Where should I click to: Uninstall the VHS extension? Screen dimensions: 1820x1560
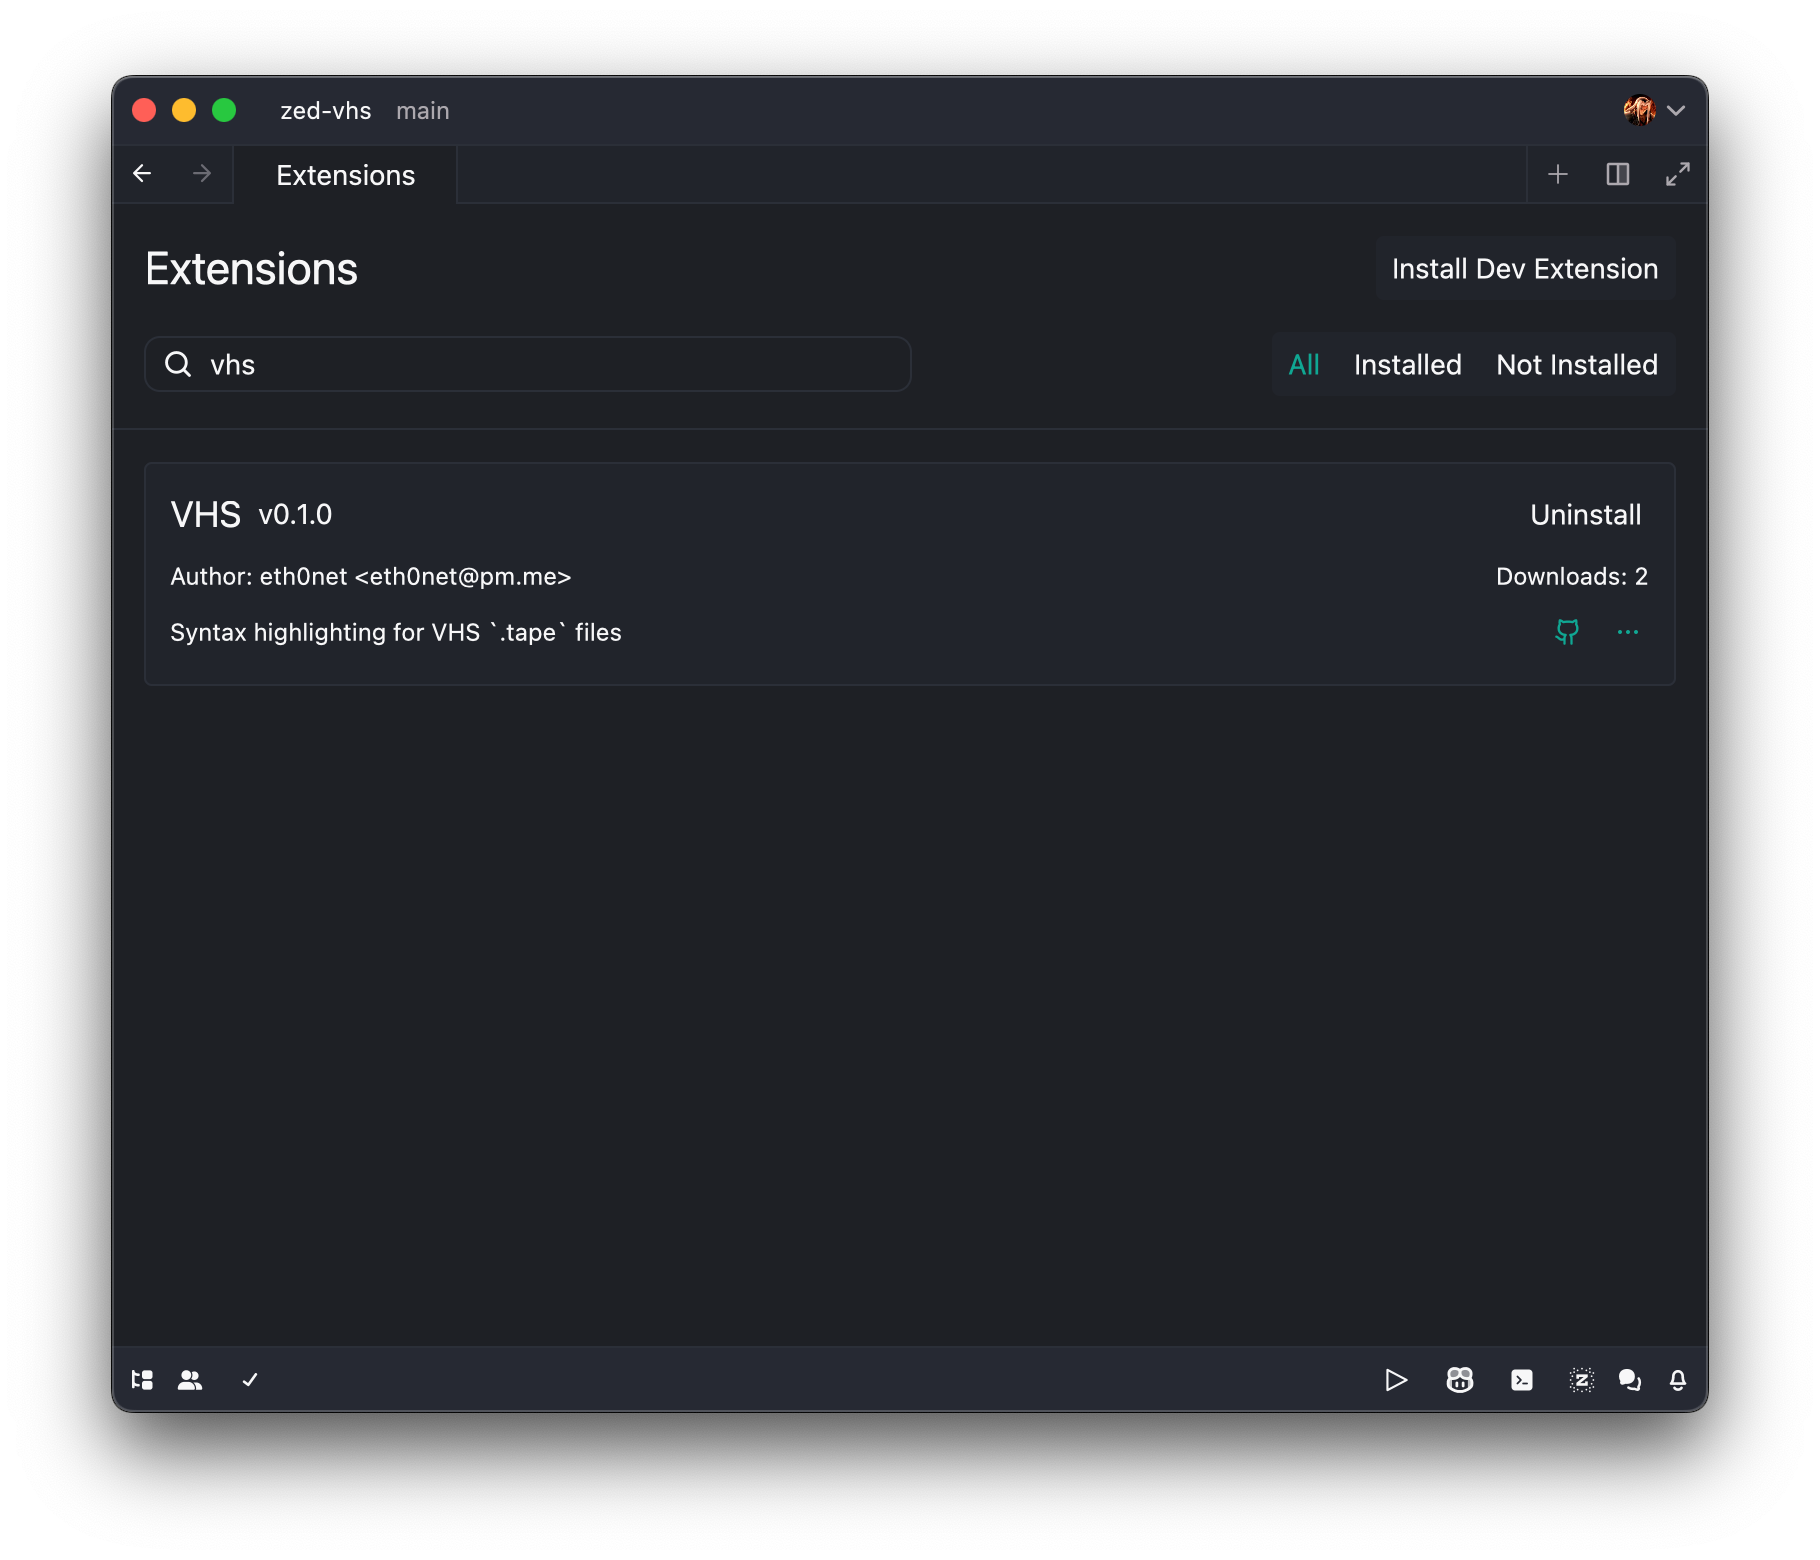pos(1586,515)
